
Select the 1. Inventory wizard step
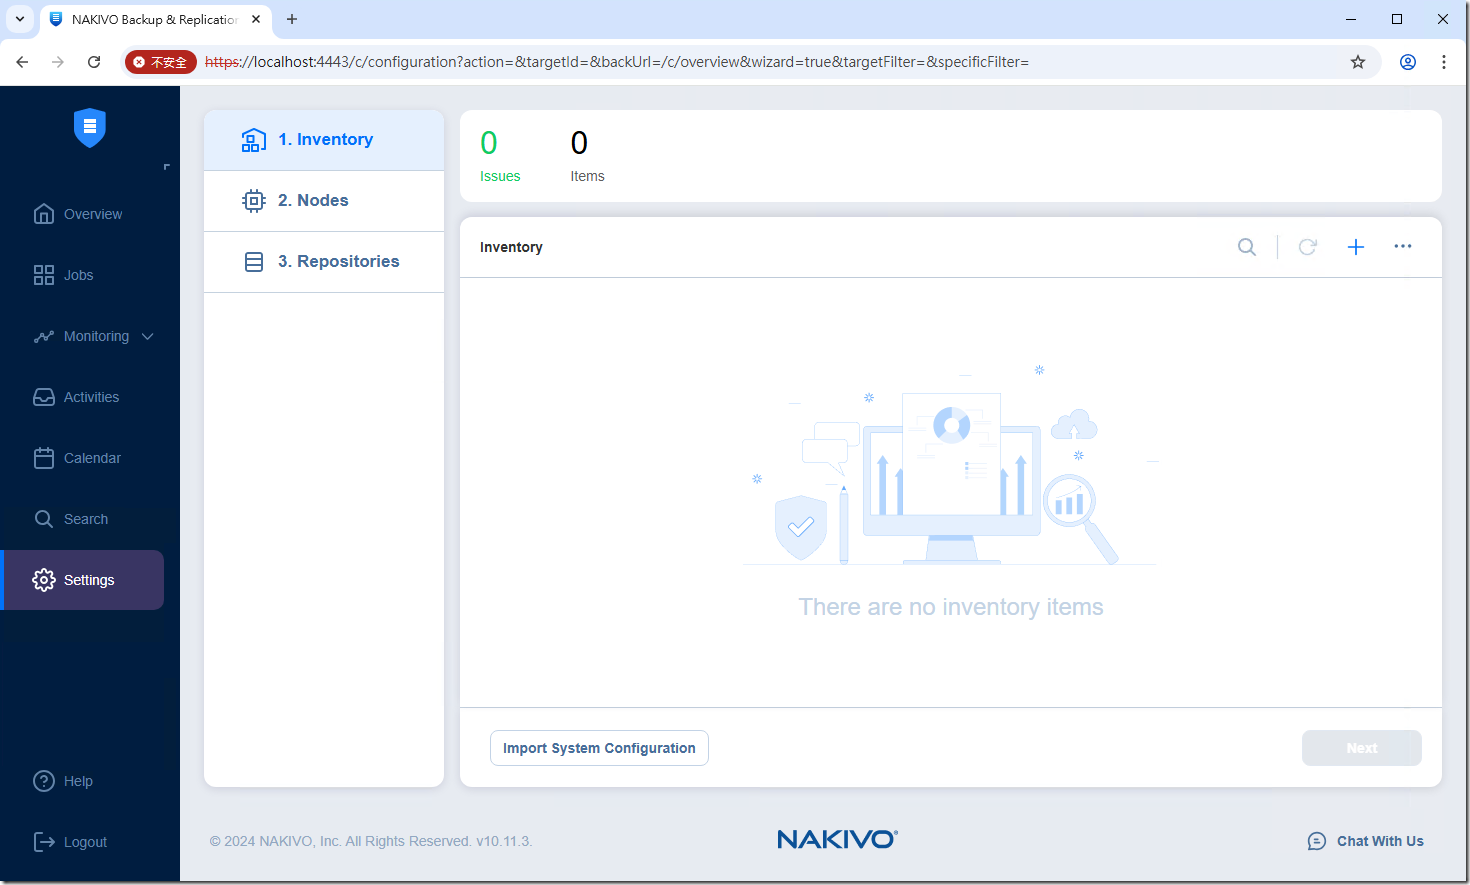[324, 140]
